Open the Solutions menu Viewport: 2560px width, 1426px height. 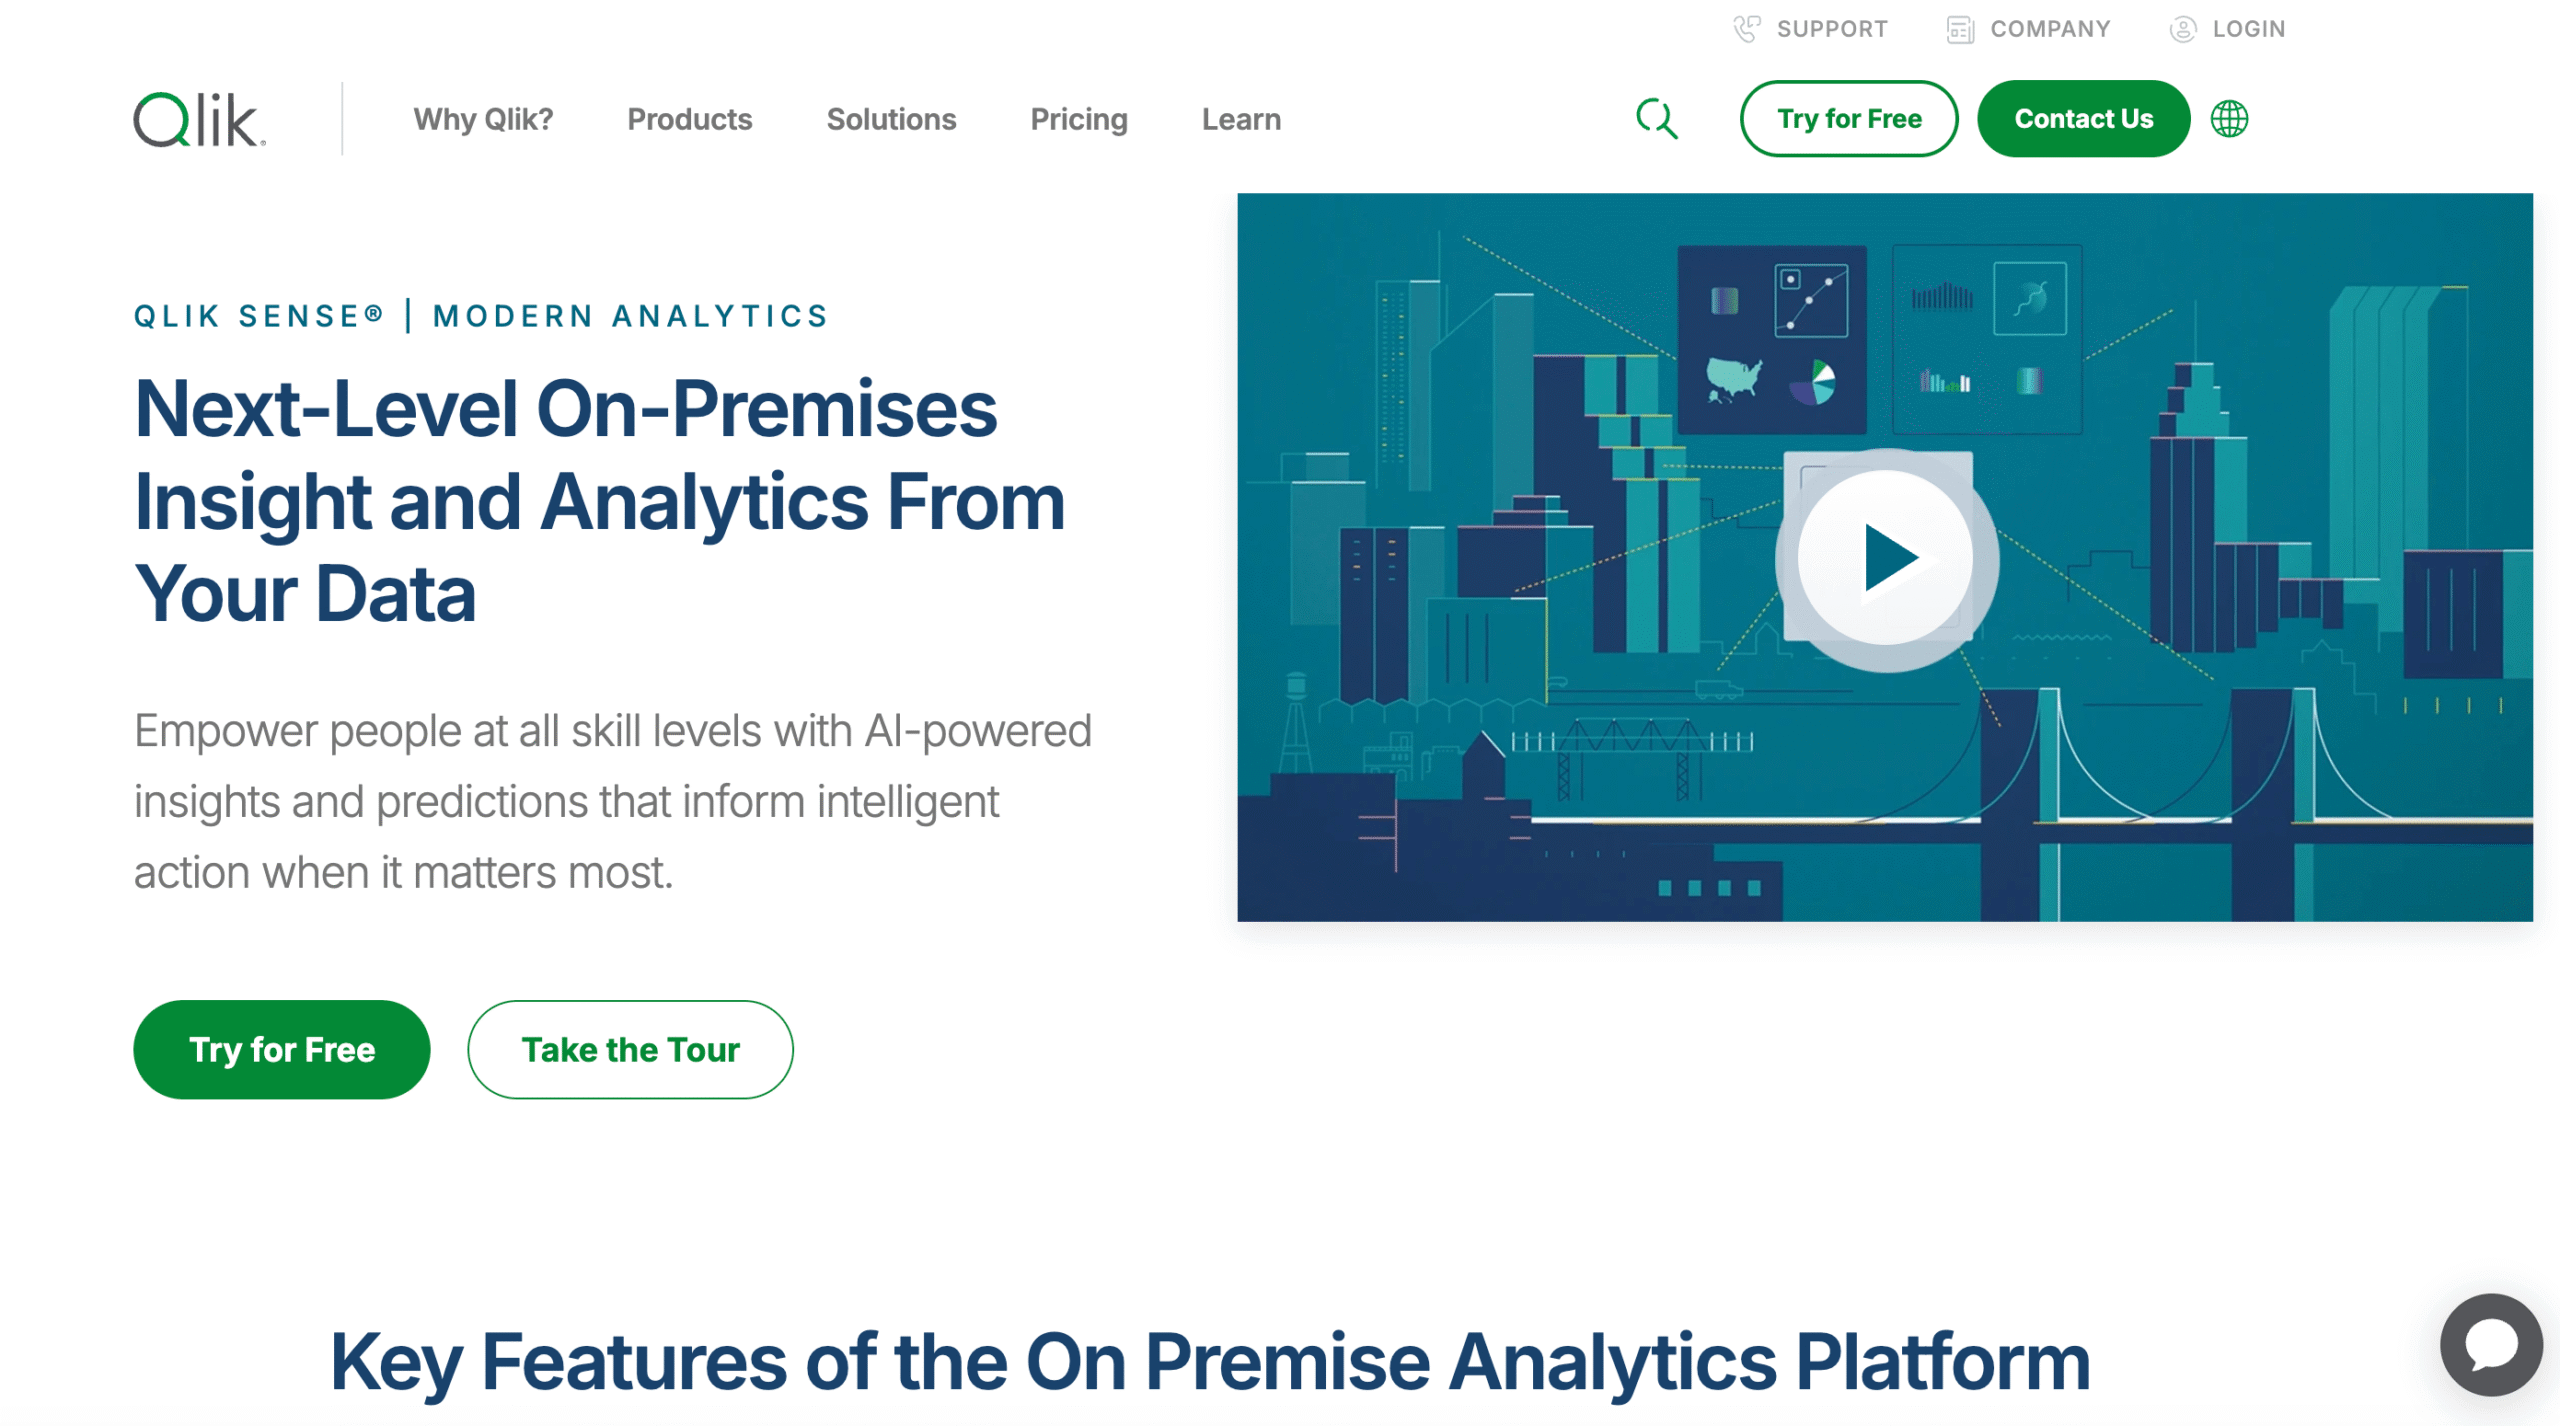pos(891,119)
